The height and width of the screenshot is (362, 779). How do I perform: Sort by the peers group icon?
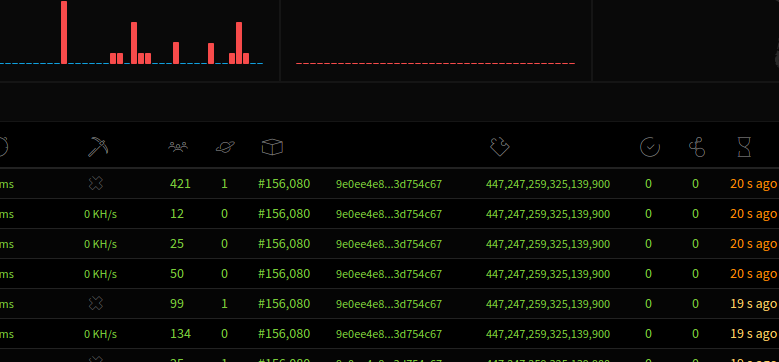point(178,147)
